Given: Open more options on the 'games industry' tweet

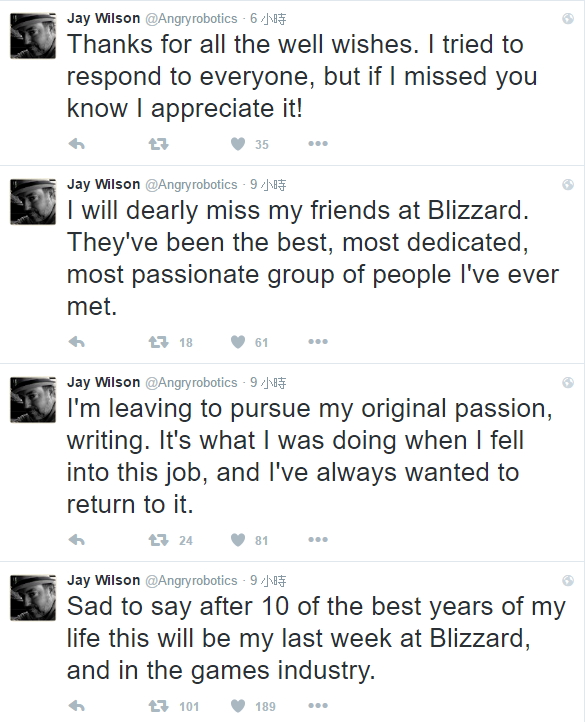Looking at the screenshot, I should [318, 705].
